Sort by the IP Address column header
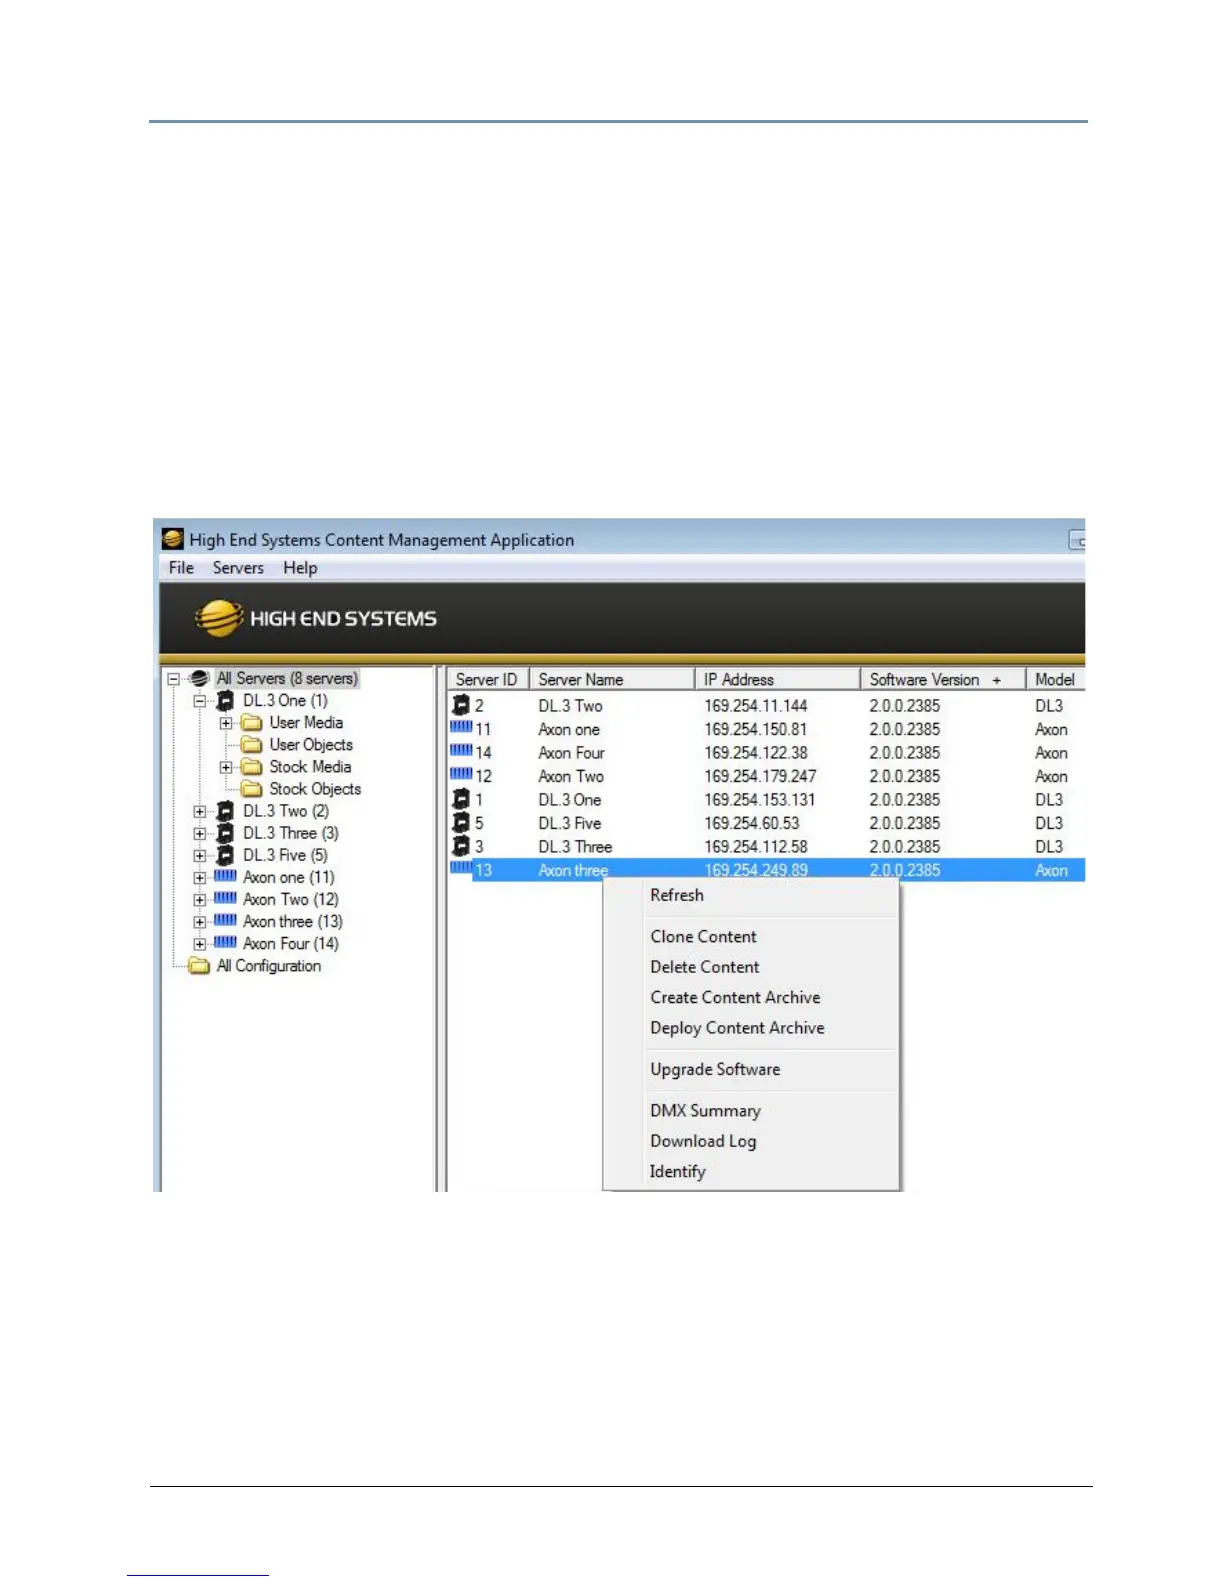Image resolution: width=1224 pixels, height=1584 pixels. 777,679
